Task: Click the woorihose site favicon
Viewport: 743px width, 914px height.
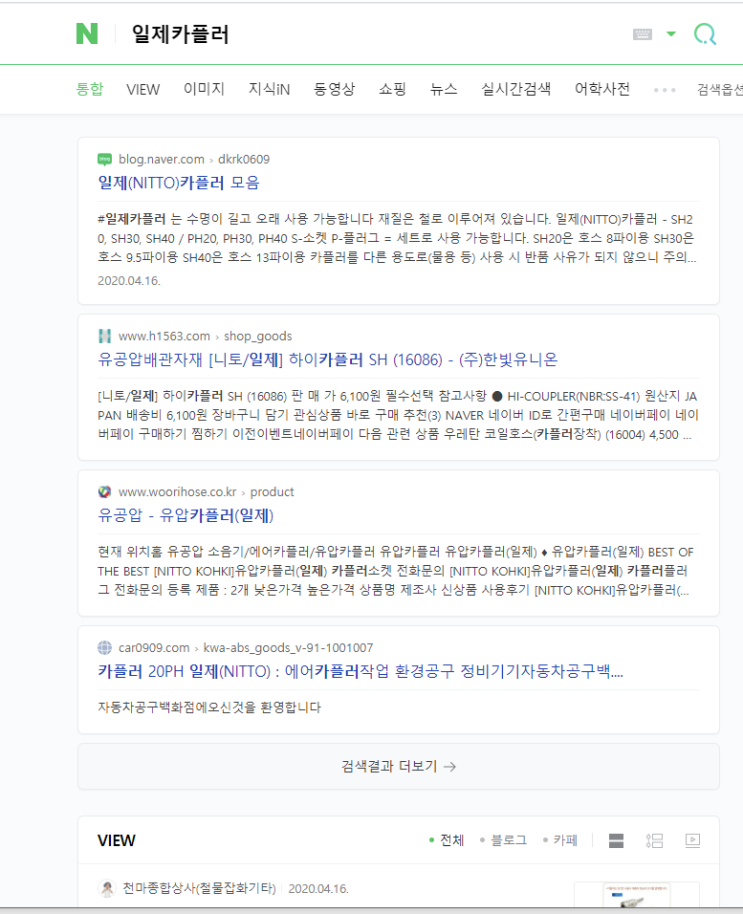Action: 105,491
